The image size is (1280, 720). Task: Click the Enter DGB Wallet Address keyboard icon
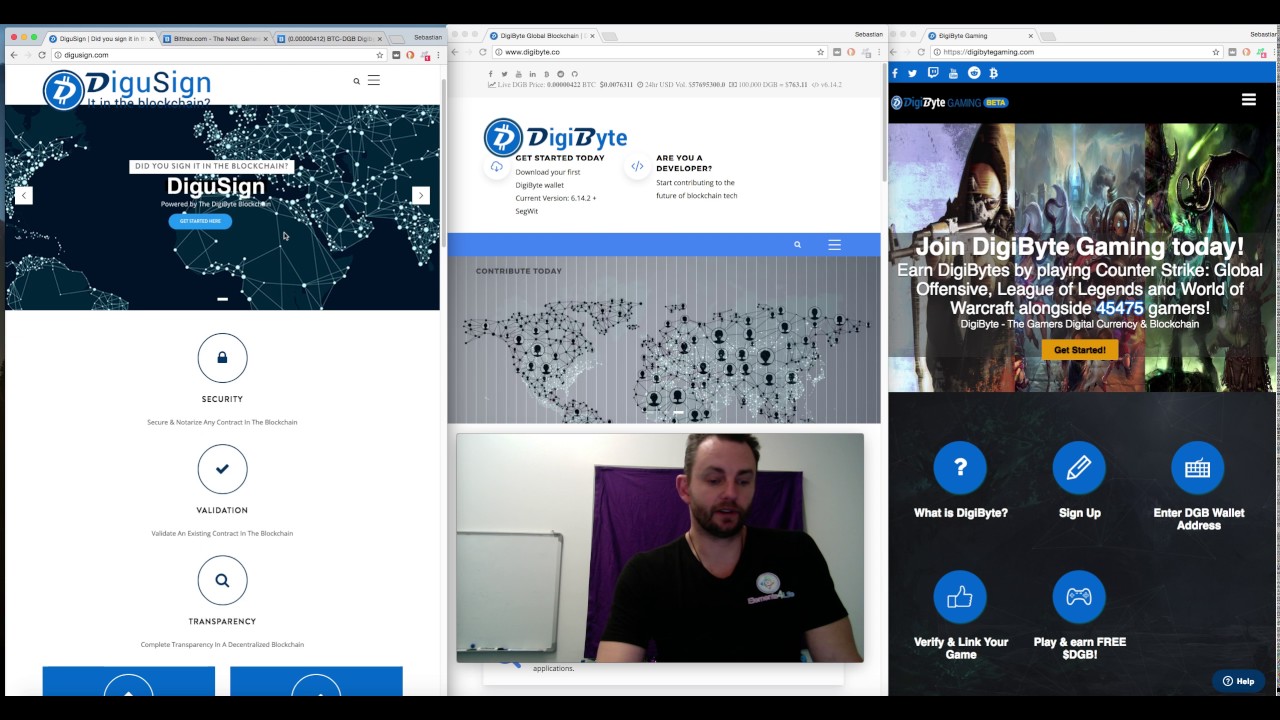[1197, 468]
